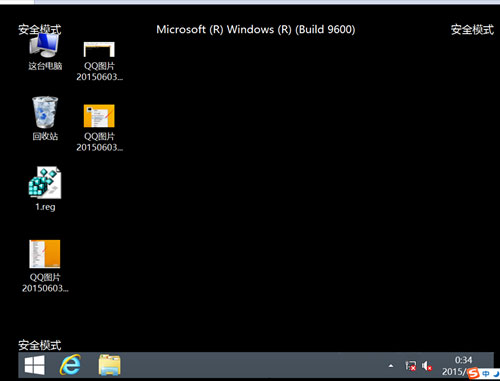Open the Windows Start button
500x381 pixels.
tap(35, 365)
